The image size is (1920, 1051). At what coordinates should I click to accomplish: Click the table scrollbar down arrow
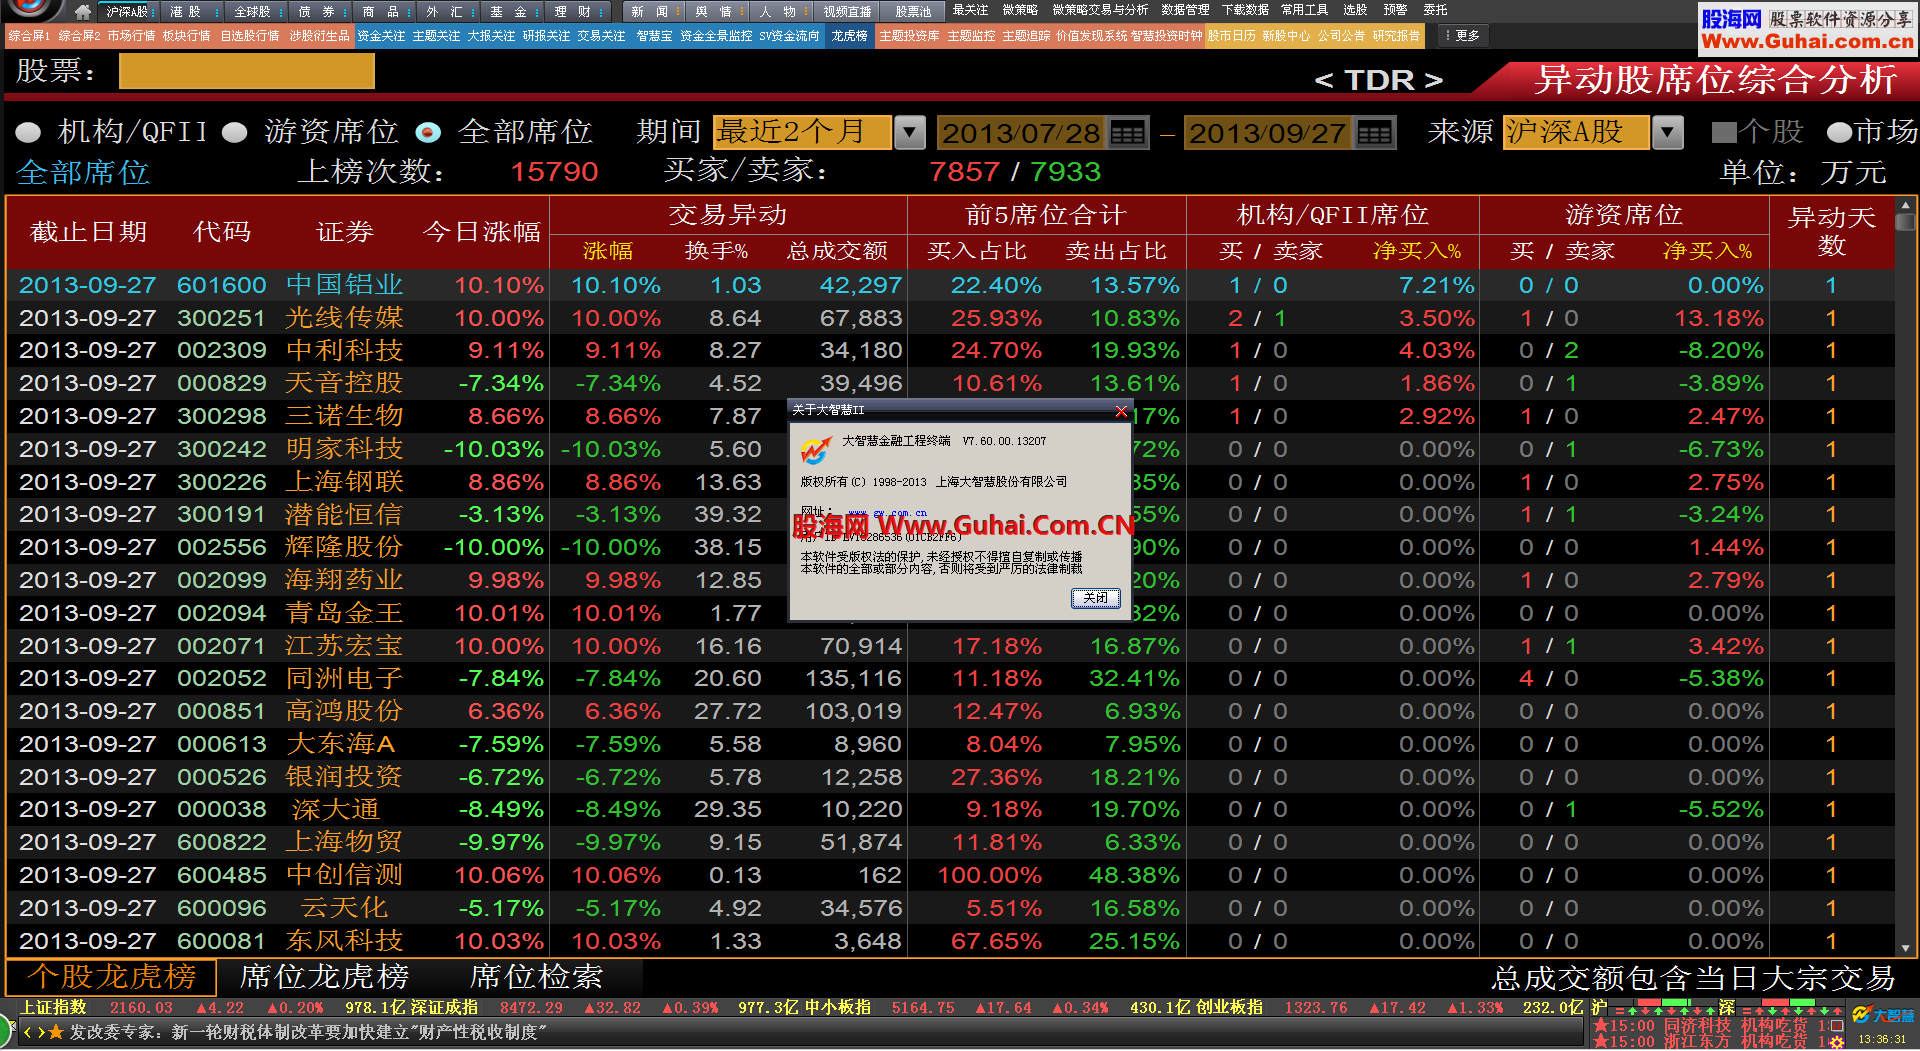coord(1905,948)
